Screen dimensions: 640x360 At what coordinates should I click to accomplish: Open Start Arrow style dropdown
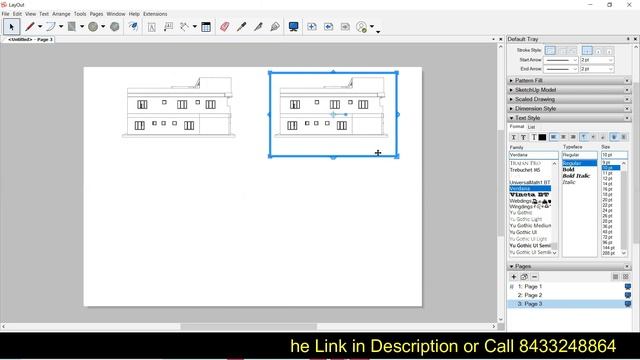coord(561,60)
